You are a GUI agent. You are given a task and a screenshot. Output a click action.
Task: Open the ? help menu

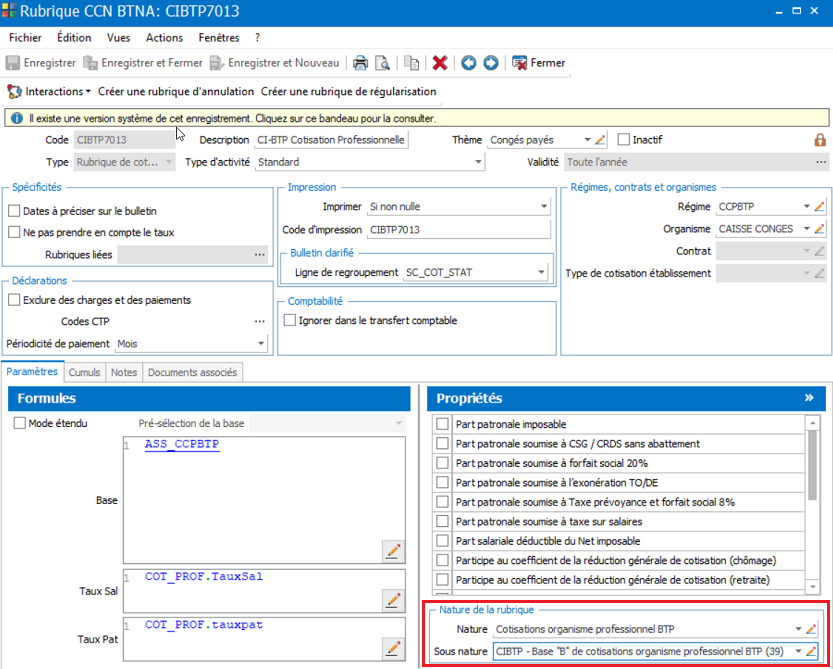click(258, 38)
